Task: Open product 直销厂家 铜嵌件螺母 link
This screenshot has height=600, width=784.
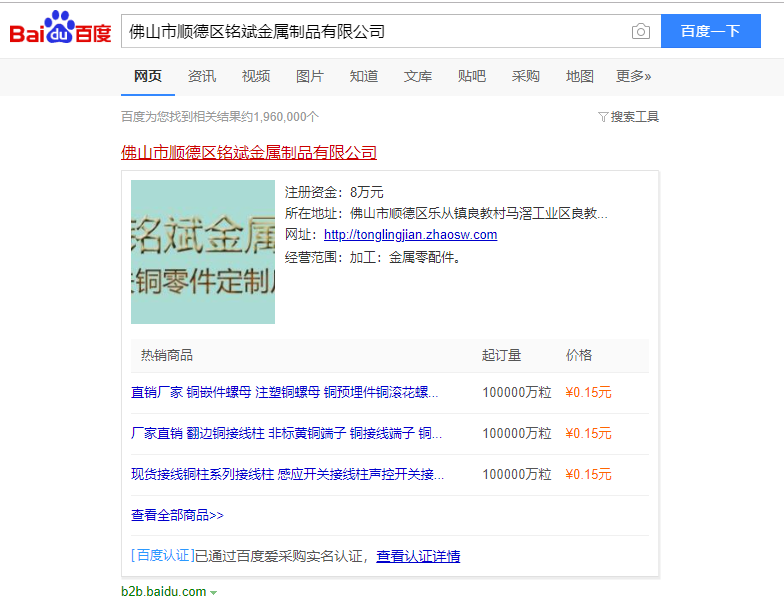Action: [x=284, y=392]
